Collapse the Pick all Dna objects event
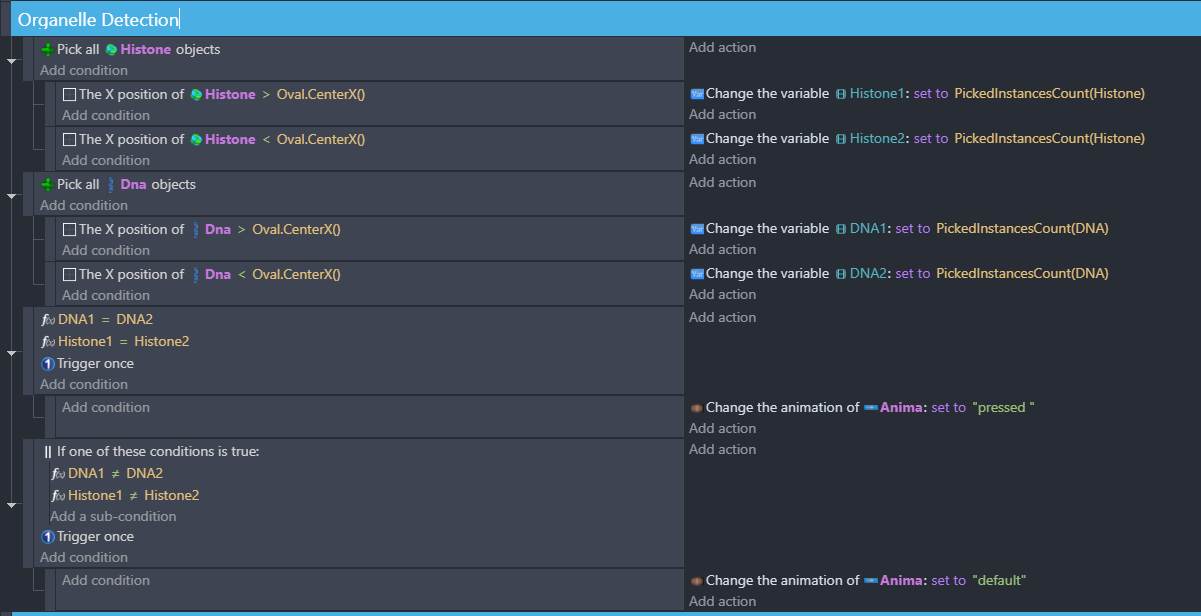The height and width of the screenshot is (616, 1201). pyautogui.click(x=12, y=196)
